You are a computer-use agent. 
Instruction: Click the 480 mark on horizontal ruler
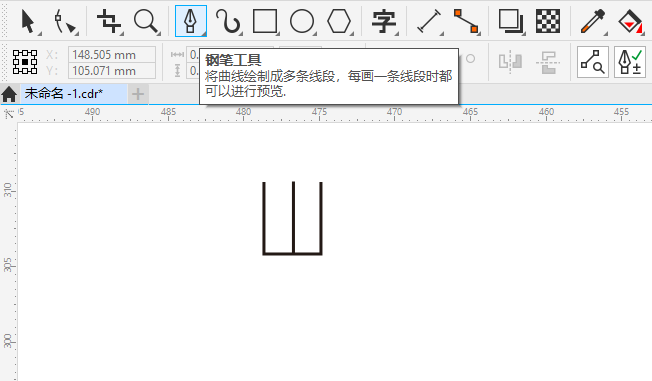click(x=243, y=112)
